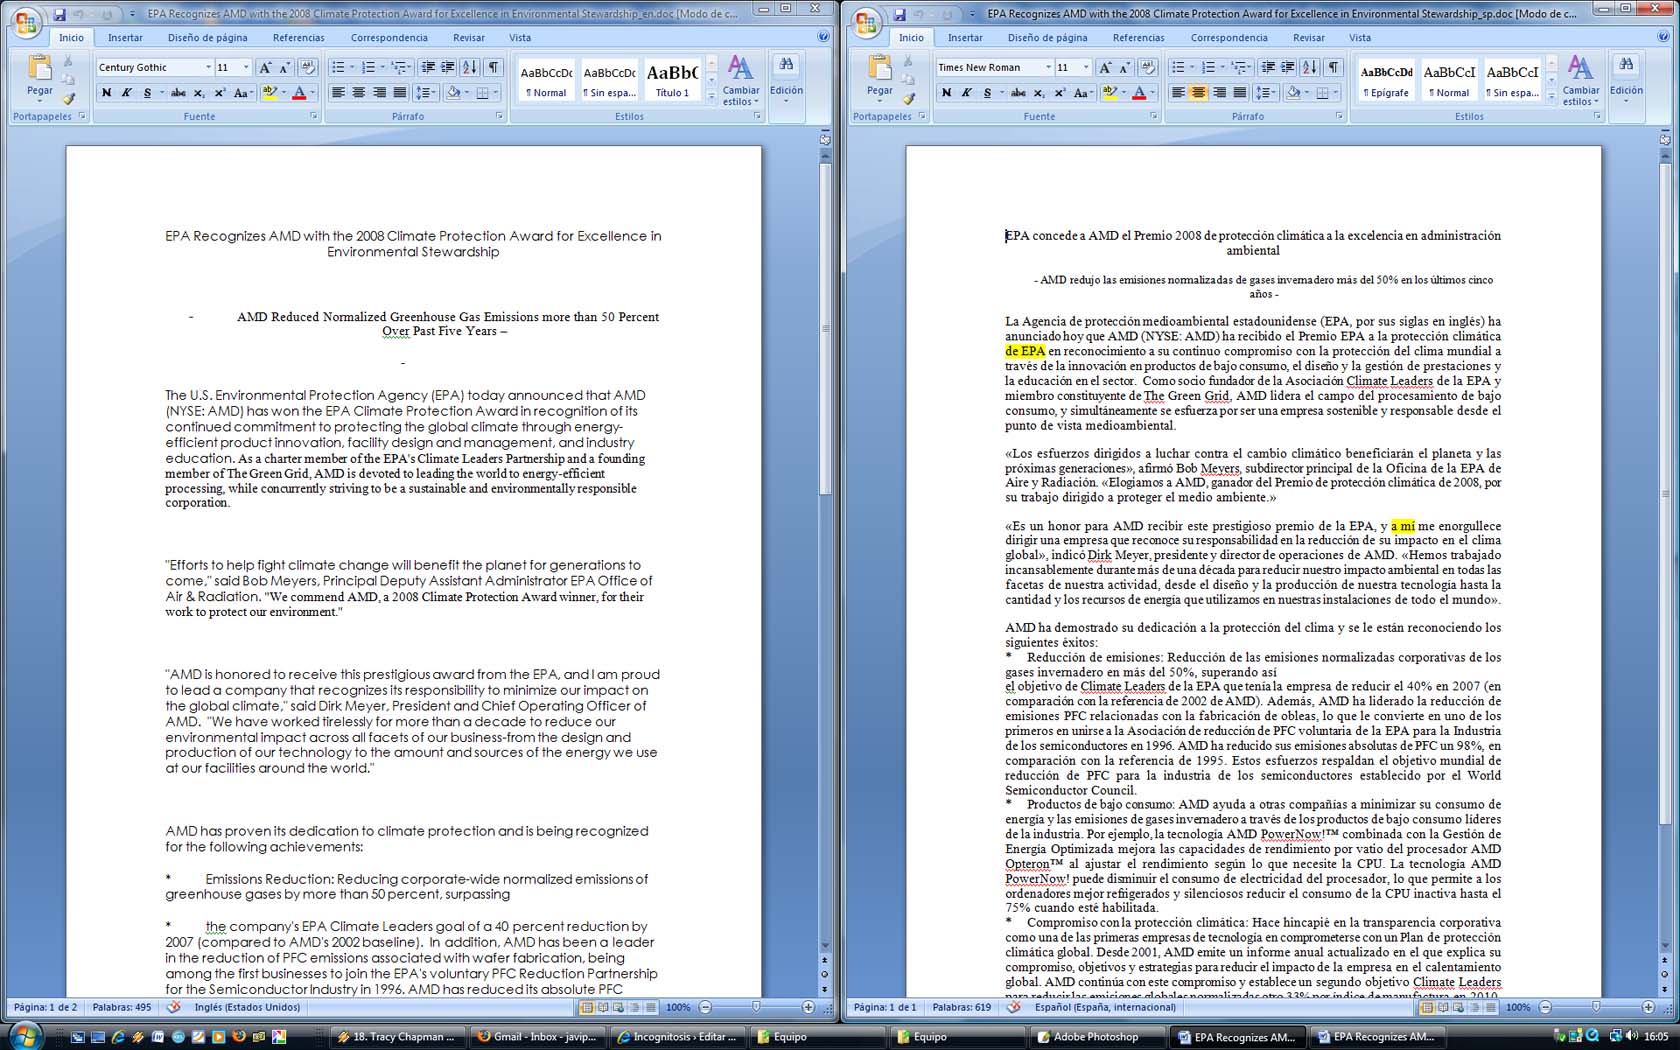1680x1050 pixels.
Task: Toggle show paragraph marks in right window
Action: coord(1334,67)
